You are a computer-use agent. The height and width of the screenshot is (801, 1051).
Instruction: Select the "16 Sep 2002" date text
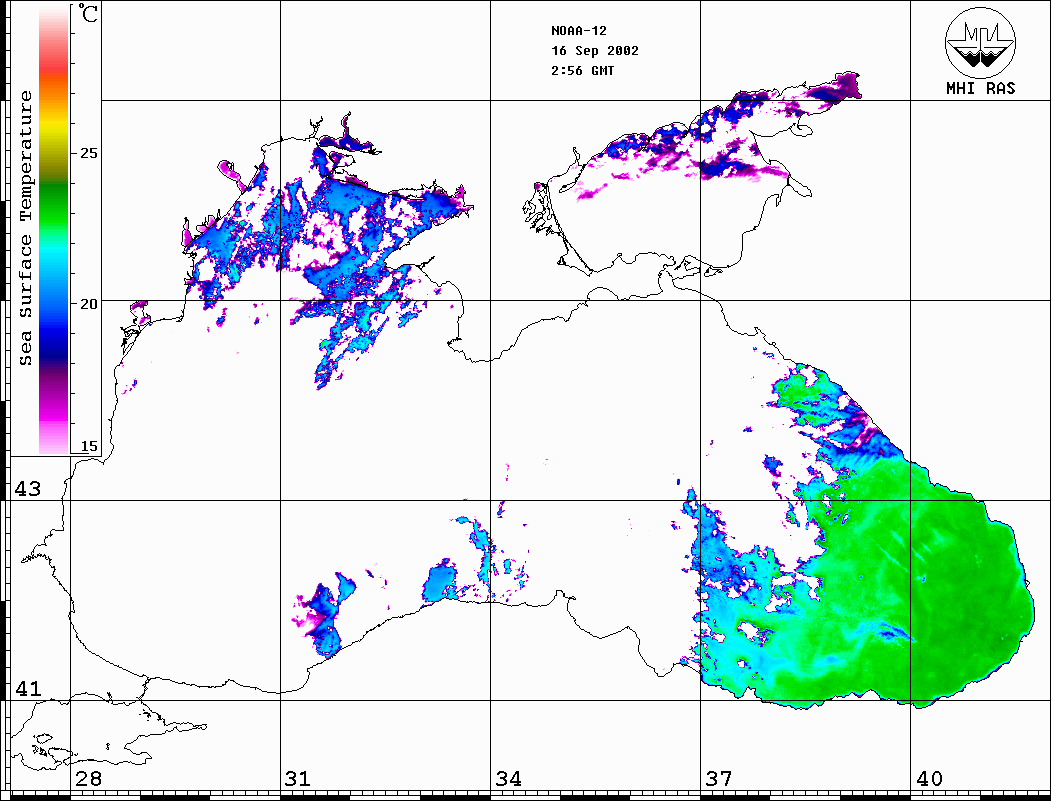(595, 51)
